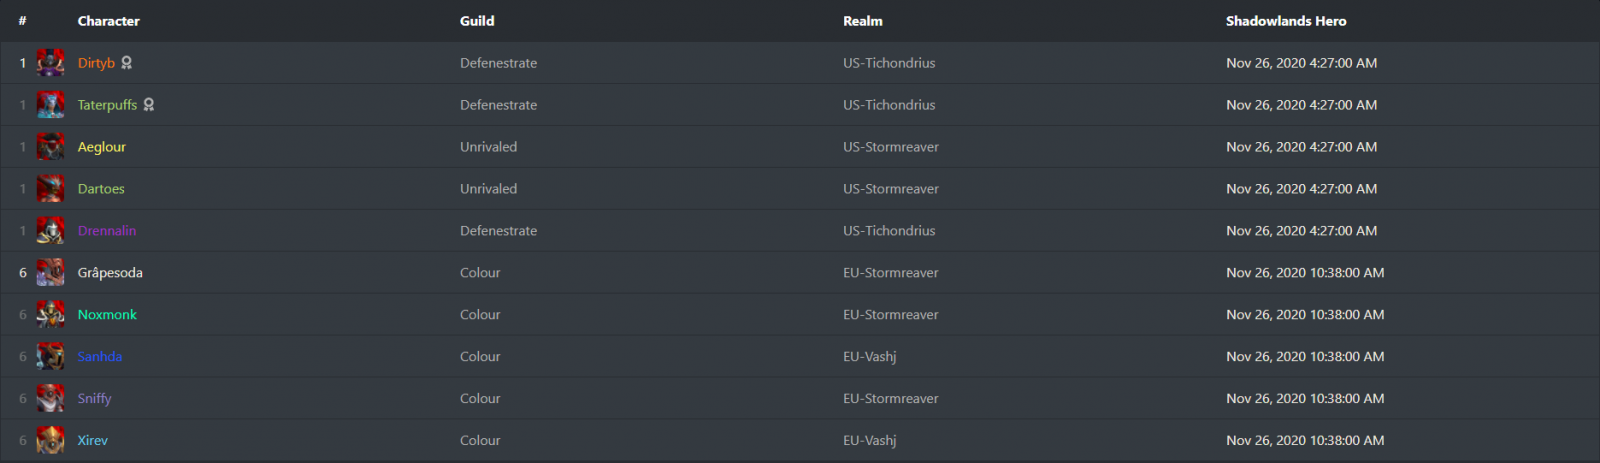
Task: Click the badge icon beside Dirtyb
Action: coord(126,63)
